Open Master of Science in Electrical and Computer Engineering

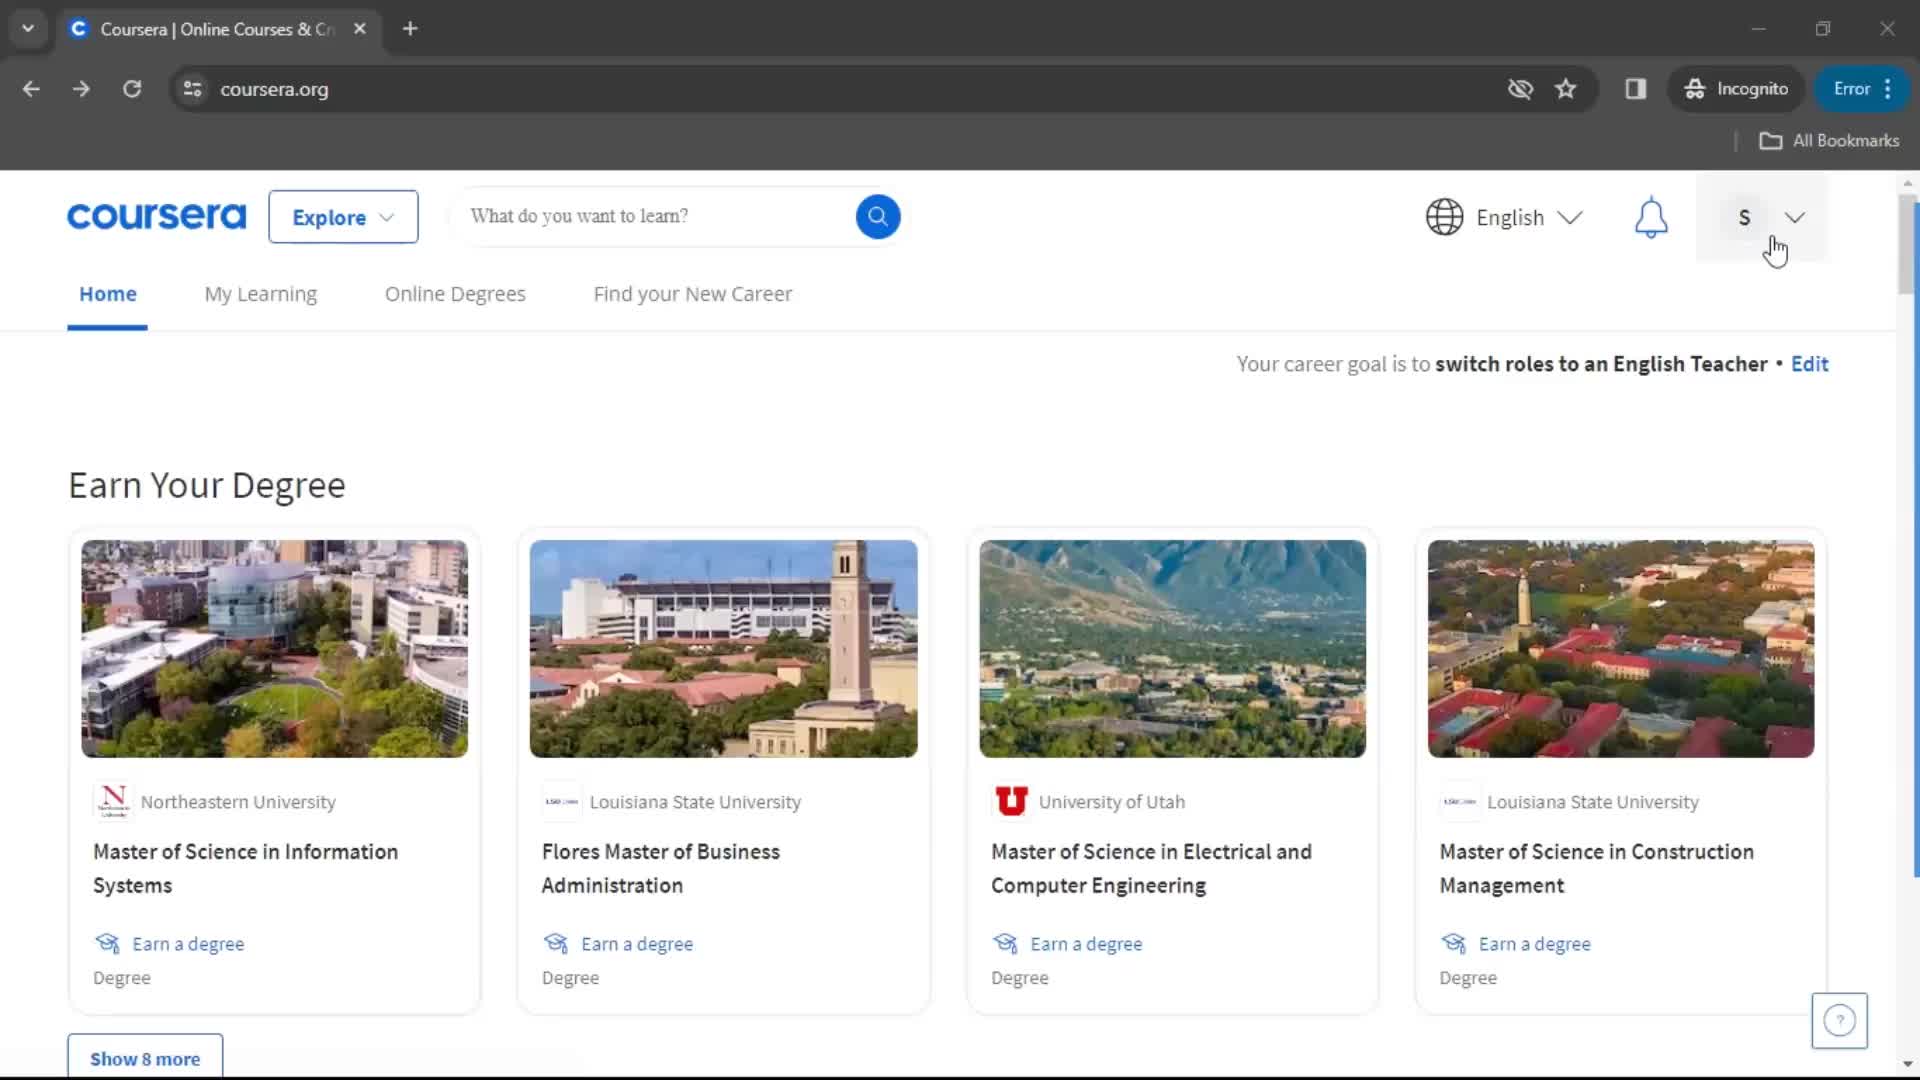tap(1151, 868)
